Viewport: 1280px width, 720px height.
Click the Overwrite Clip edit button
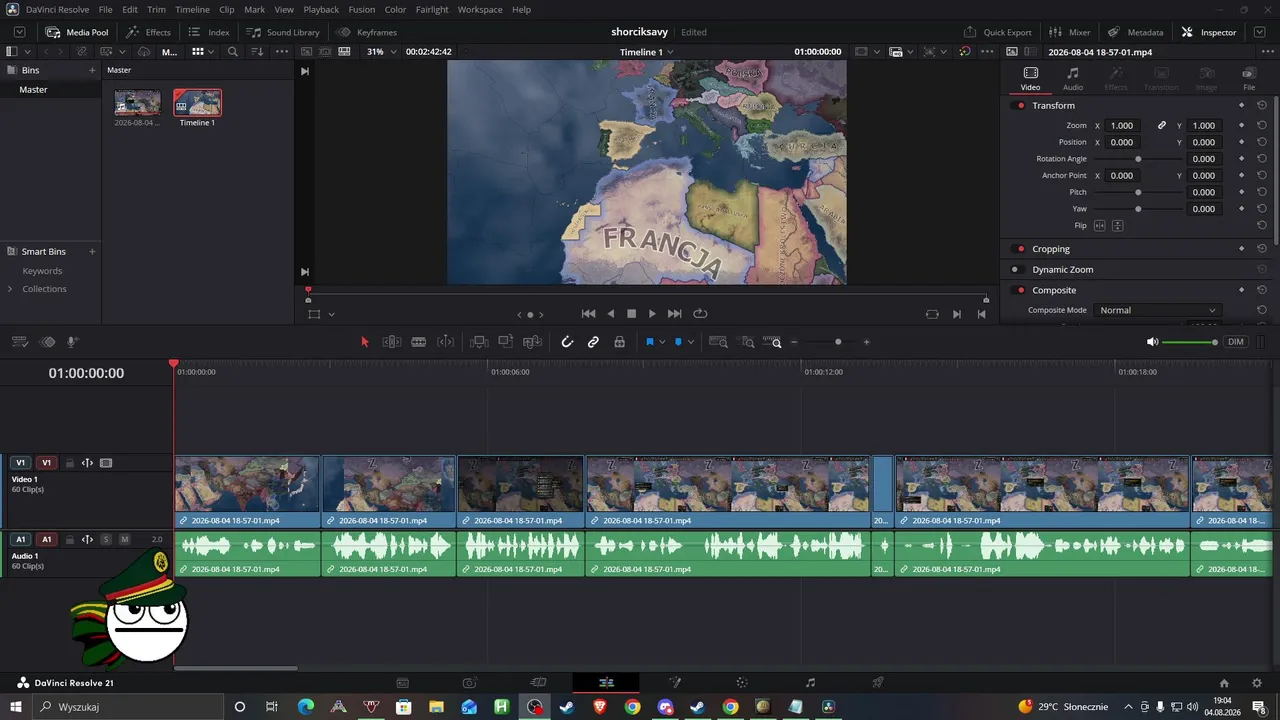(x=506, y=342)
